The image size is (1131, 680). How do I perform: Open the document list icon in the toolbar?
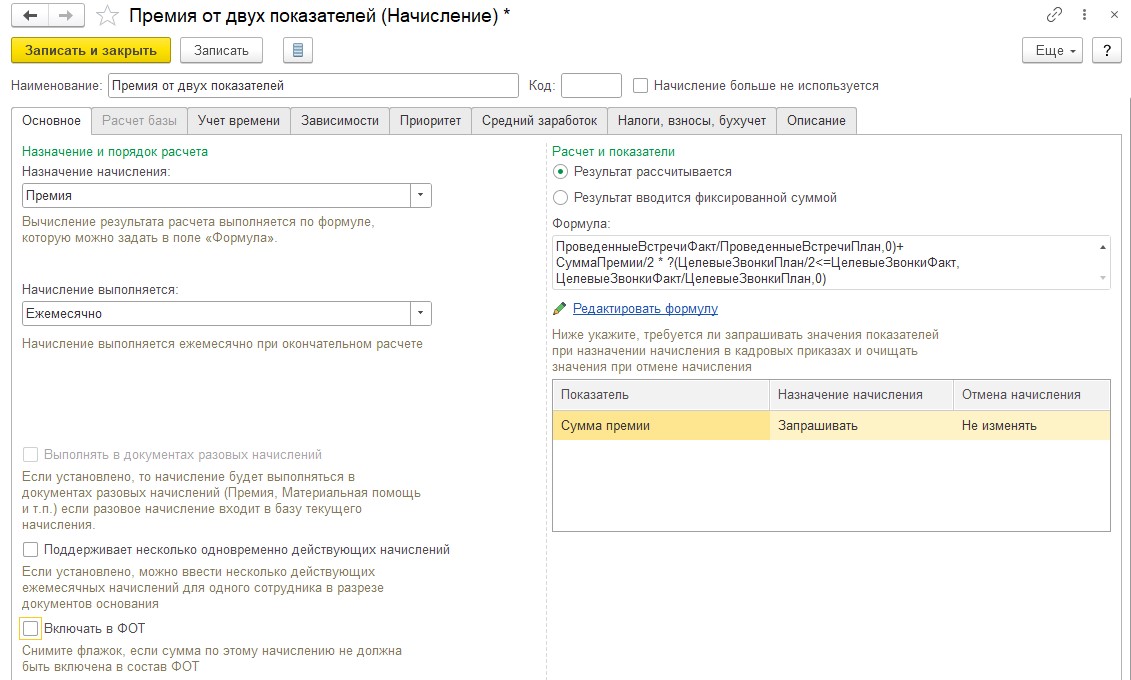(298, 50)
